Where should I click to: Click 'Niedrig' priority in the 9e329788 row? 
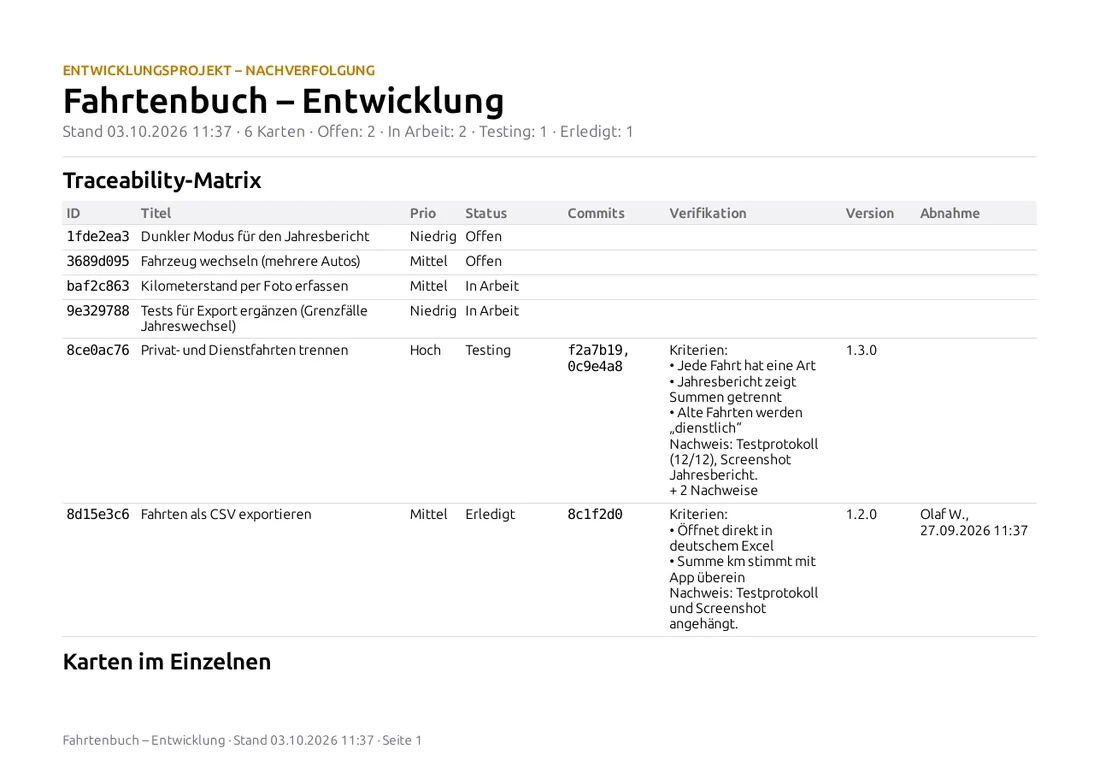point(433,311)
